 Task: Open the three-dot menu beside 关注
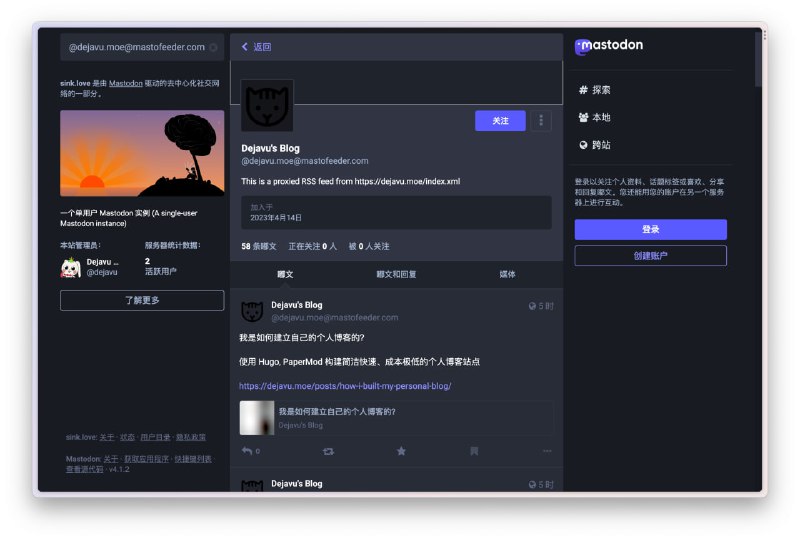541,121
